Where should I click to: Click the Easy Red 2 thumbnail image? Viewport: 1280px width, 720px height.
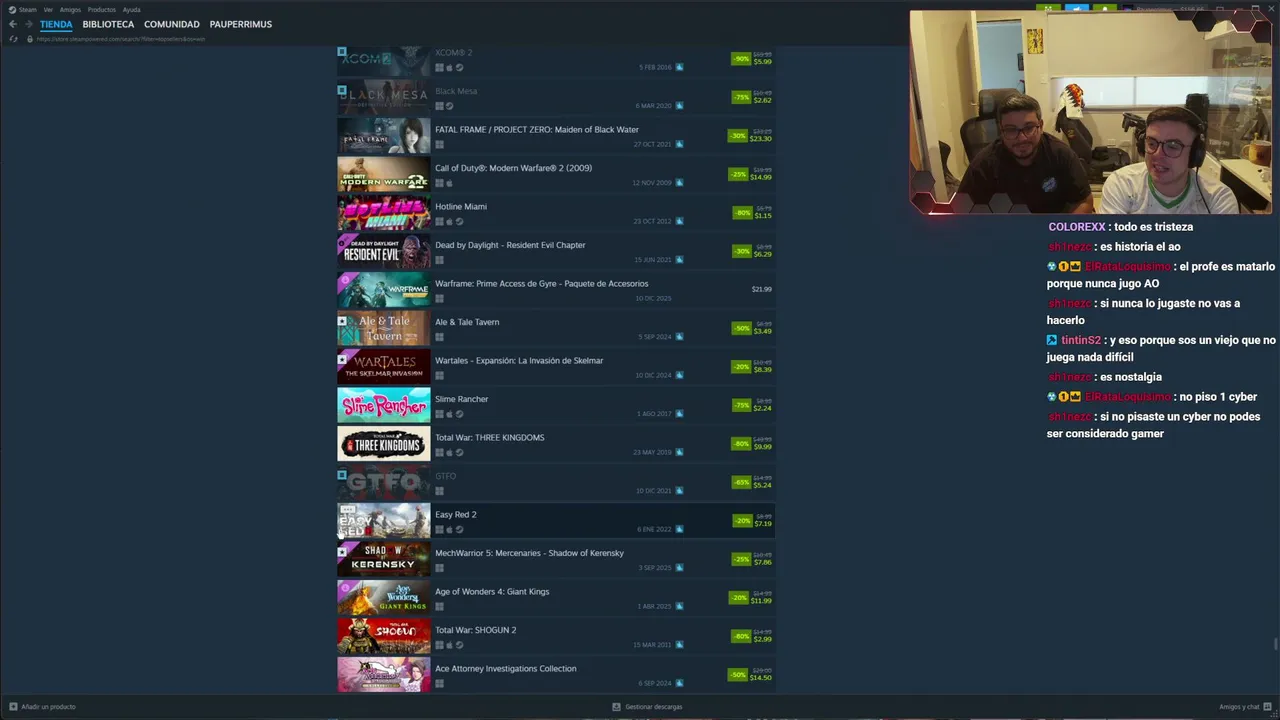point(384,521)
